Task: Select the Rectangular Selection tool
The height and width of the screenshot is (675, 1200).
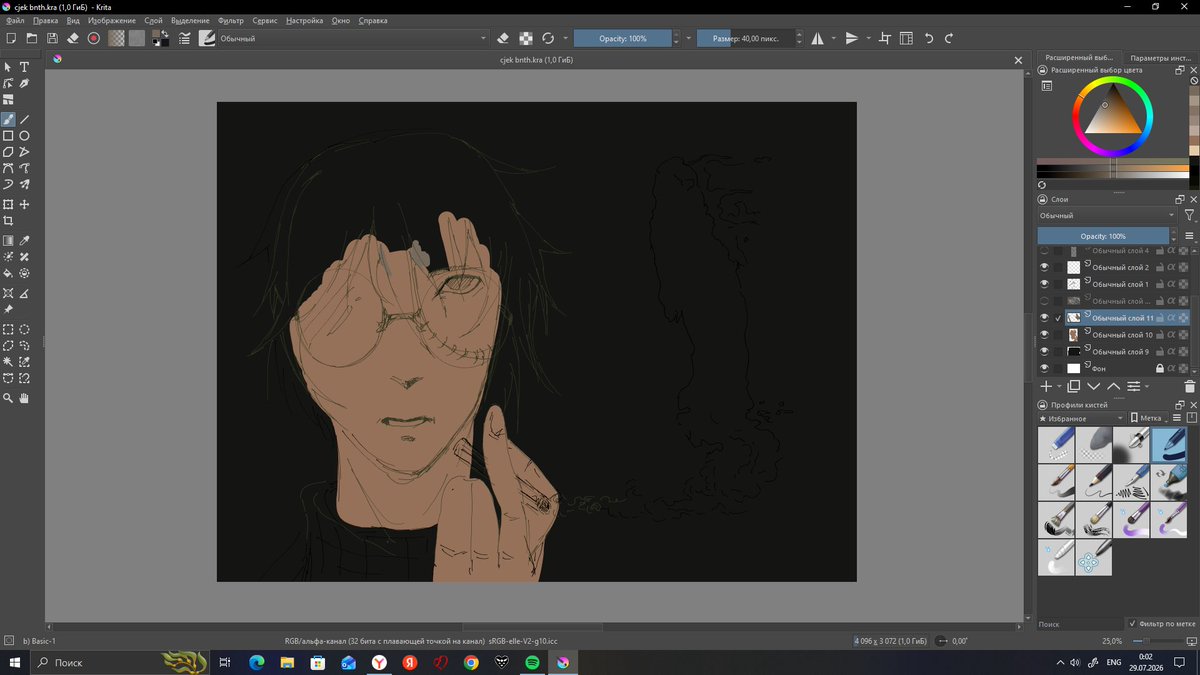Action: [x=8, y=329]
